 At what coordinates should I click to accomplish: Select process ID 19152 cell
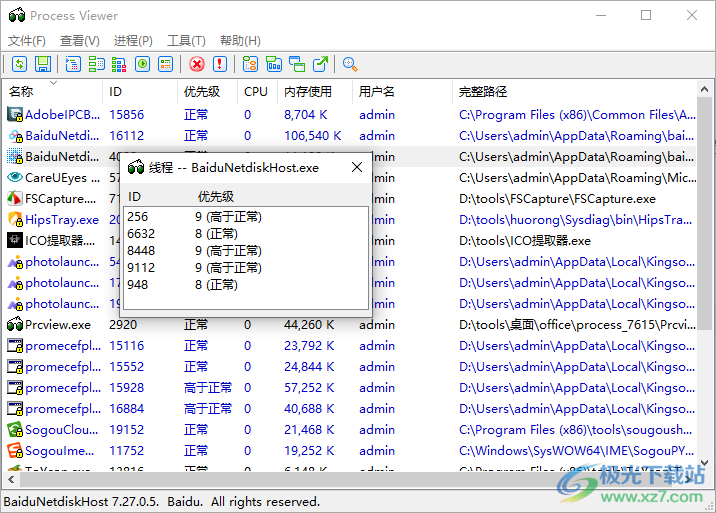pyautogui.click(x=126, y=430)
